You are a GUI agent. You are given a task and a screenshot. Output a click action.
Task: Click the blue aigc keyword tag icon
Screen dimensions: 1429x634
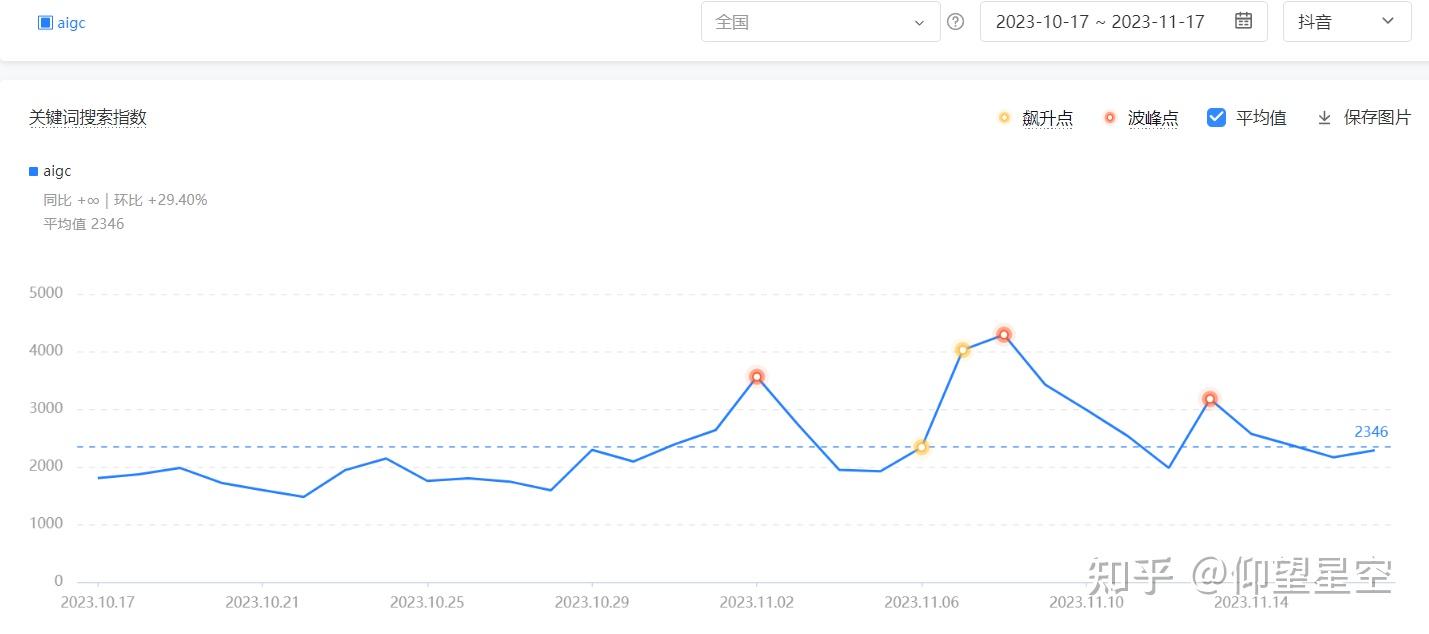click(x=45, y=23)
